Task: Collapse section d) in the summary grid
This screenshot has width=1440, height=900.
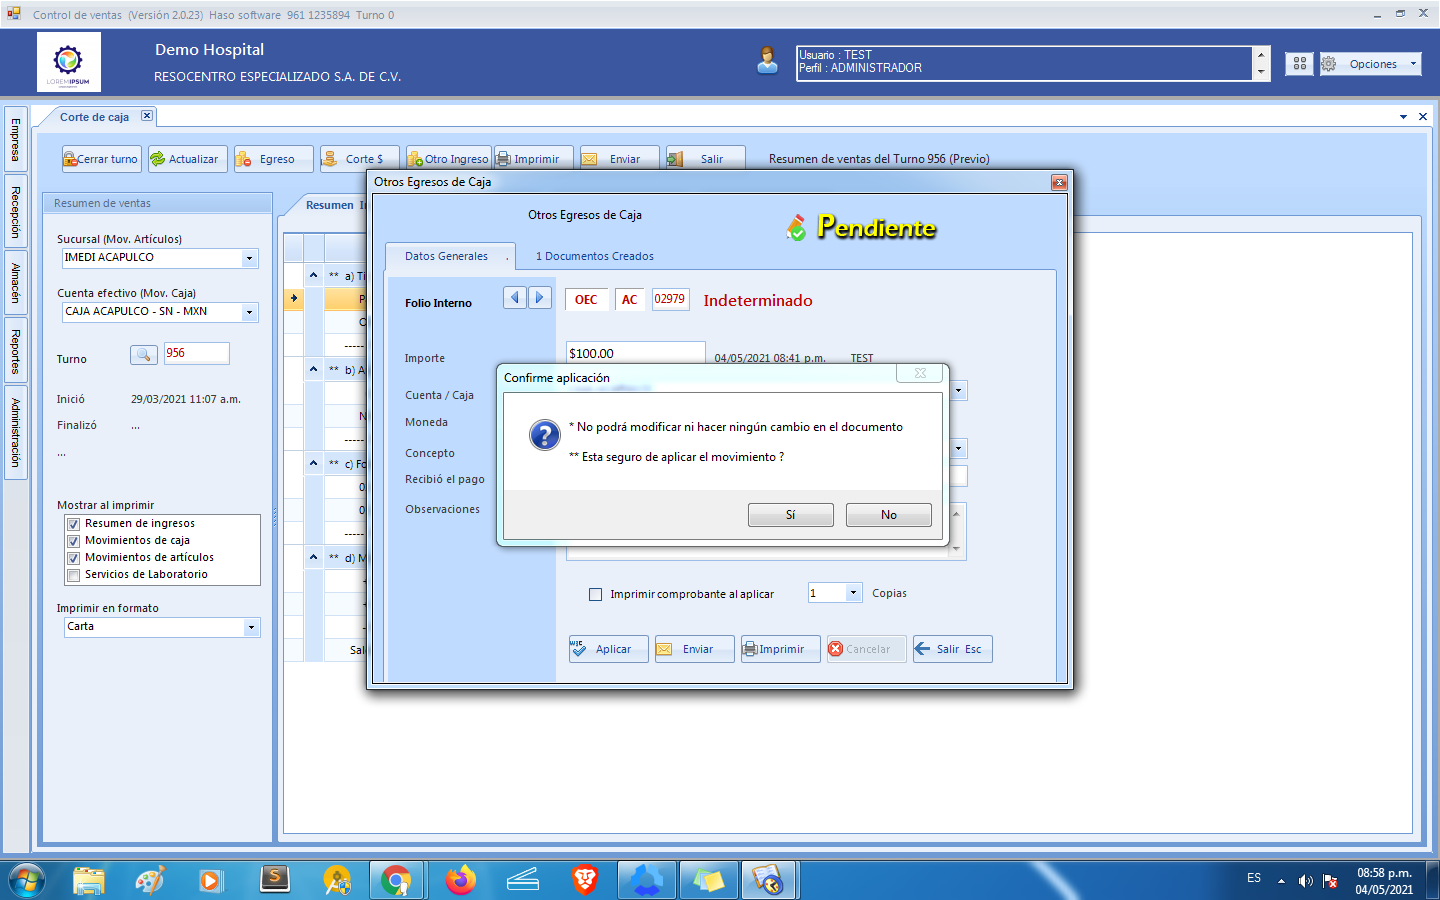Action: point(313,557)
